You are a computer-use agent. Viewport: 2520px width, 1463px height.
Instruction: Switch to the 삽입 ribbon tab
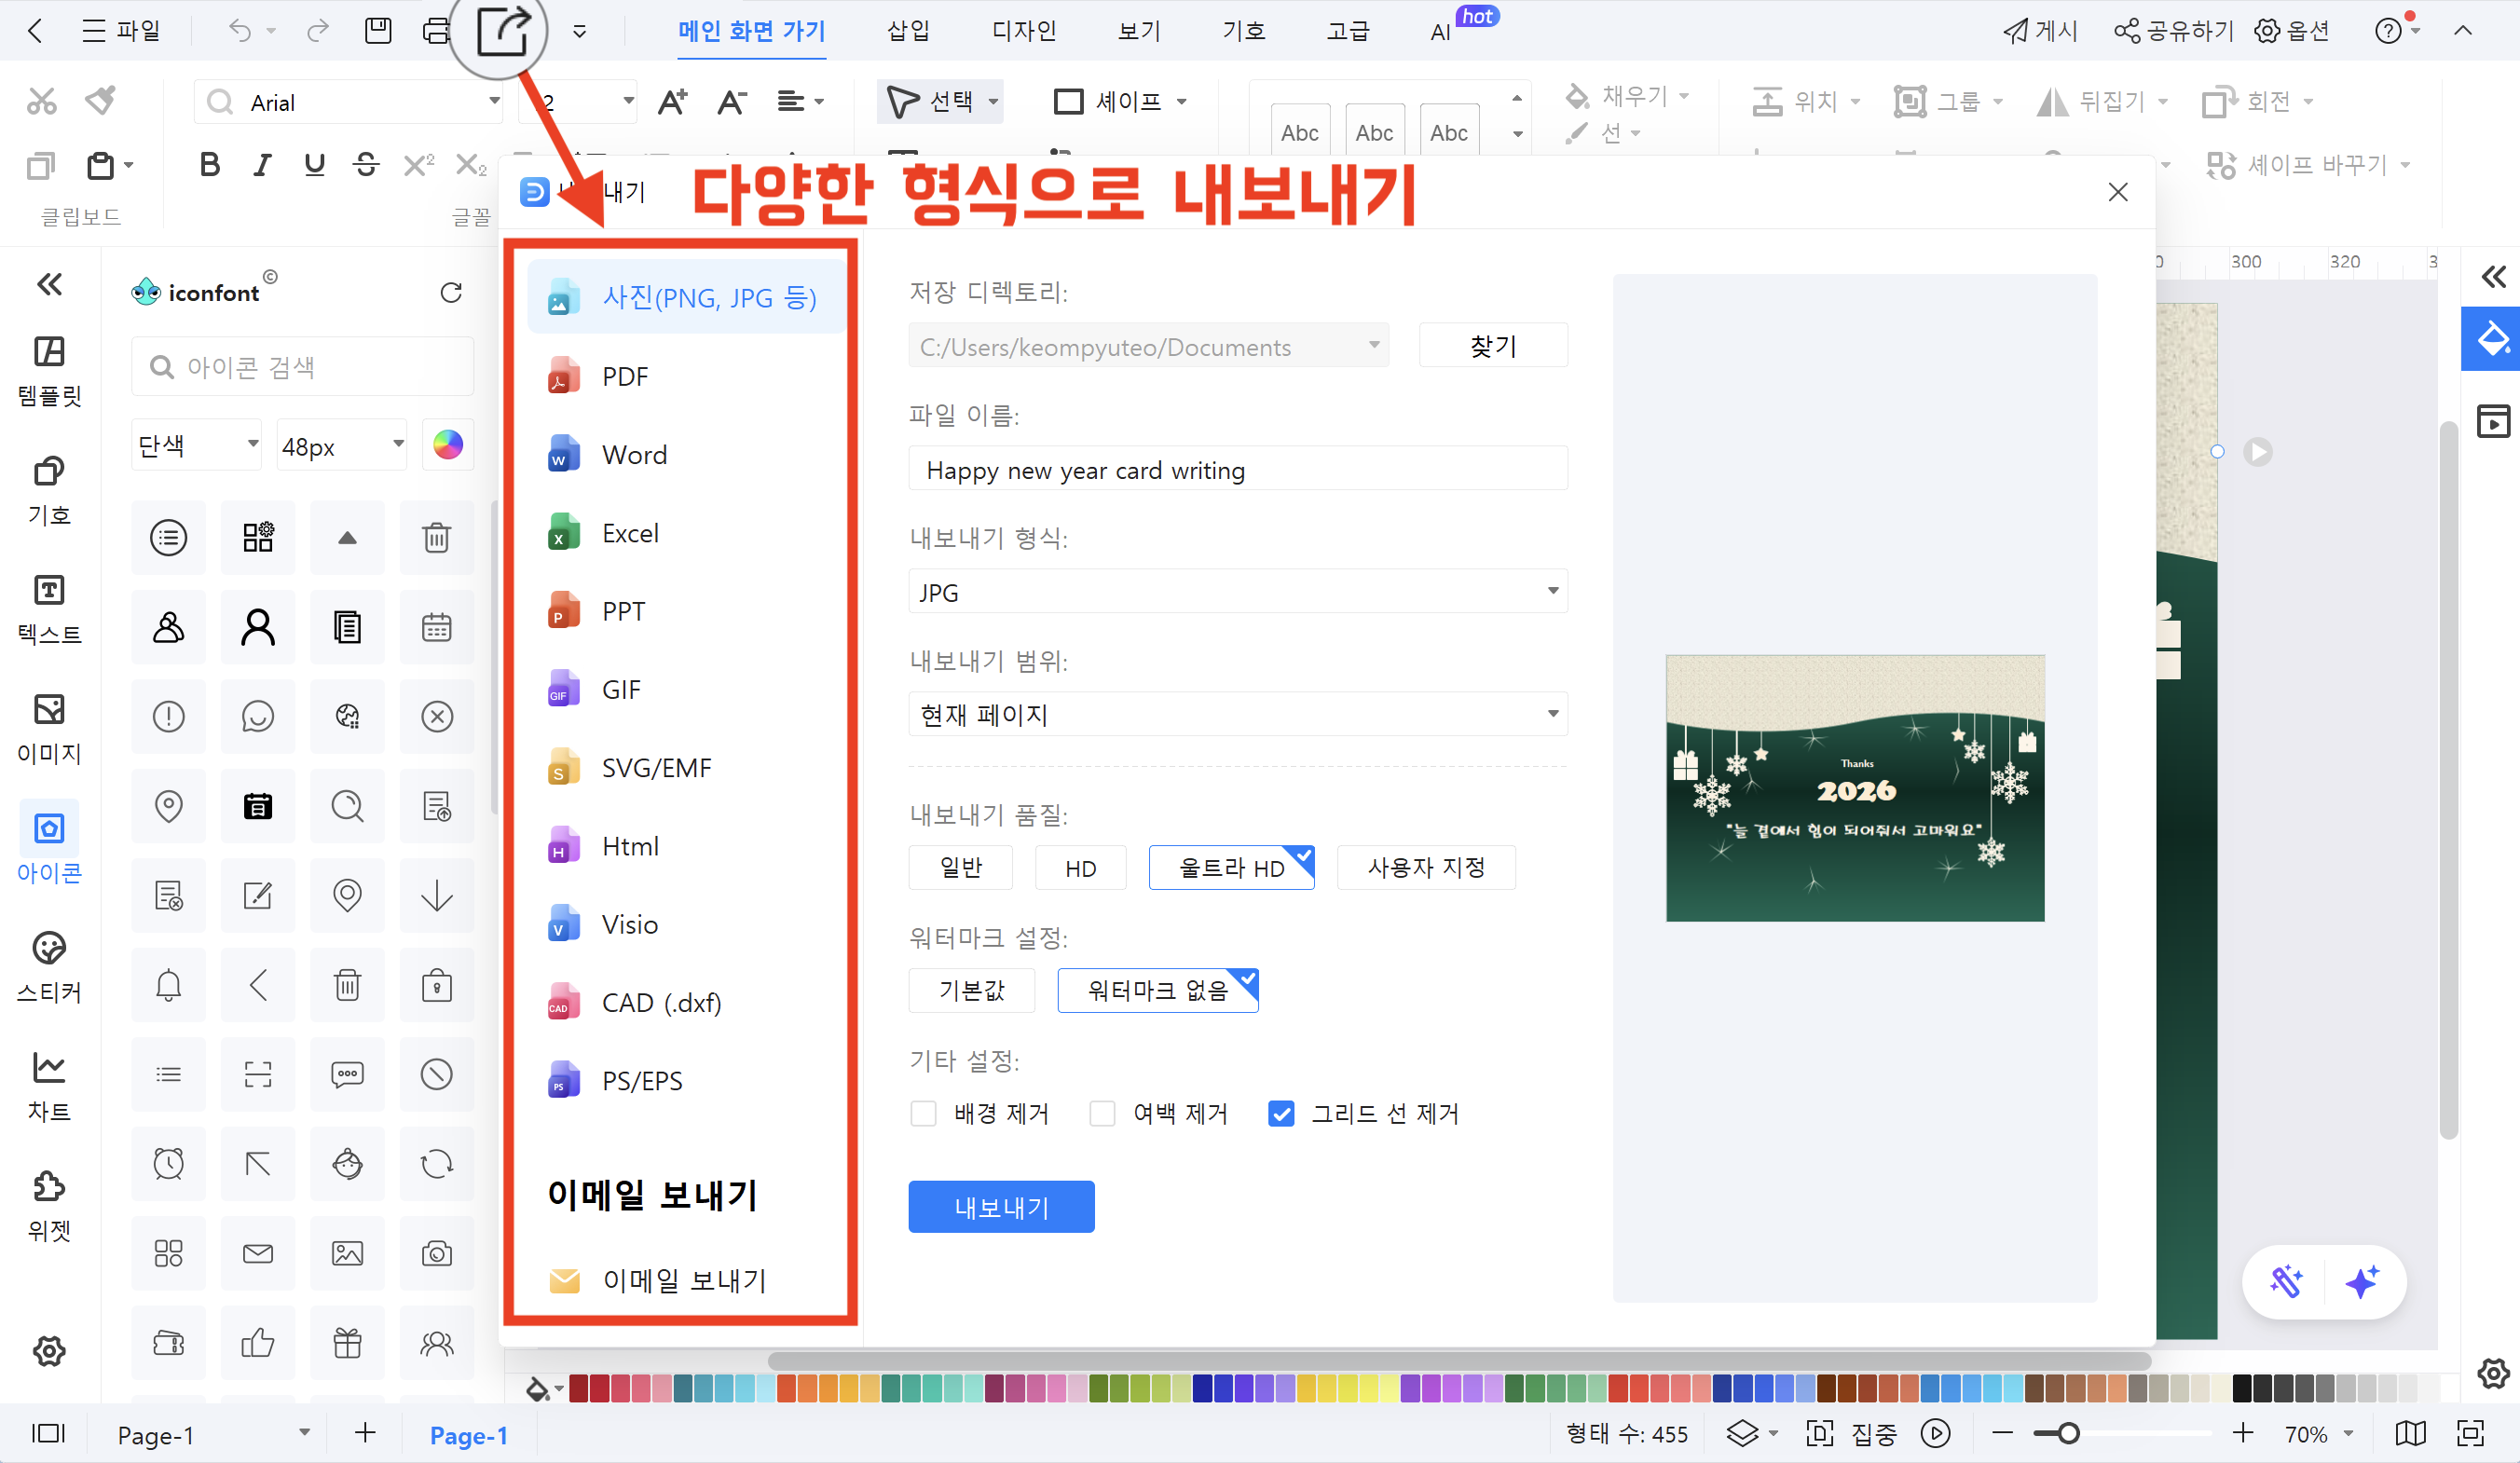pos(908,30)
